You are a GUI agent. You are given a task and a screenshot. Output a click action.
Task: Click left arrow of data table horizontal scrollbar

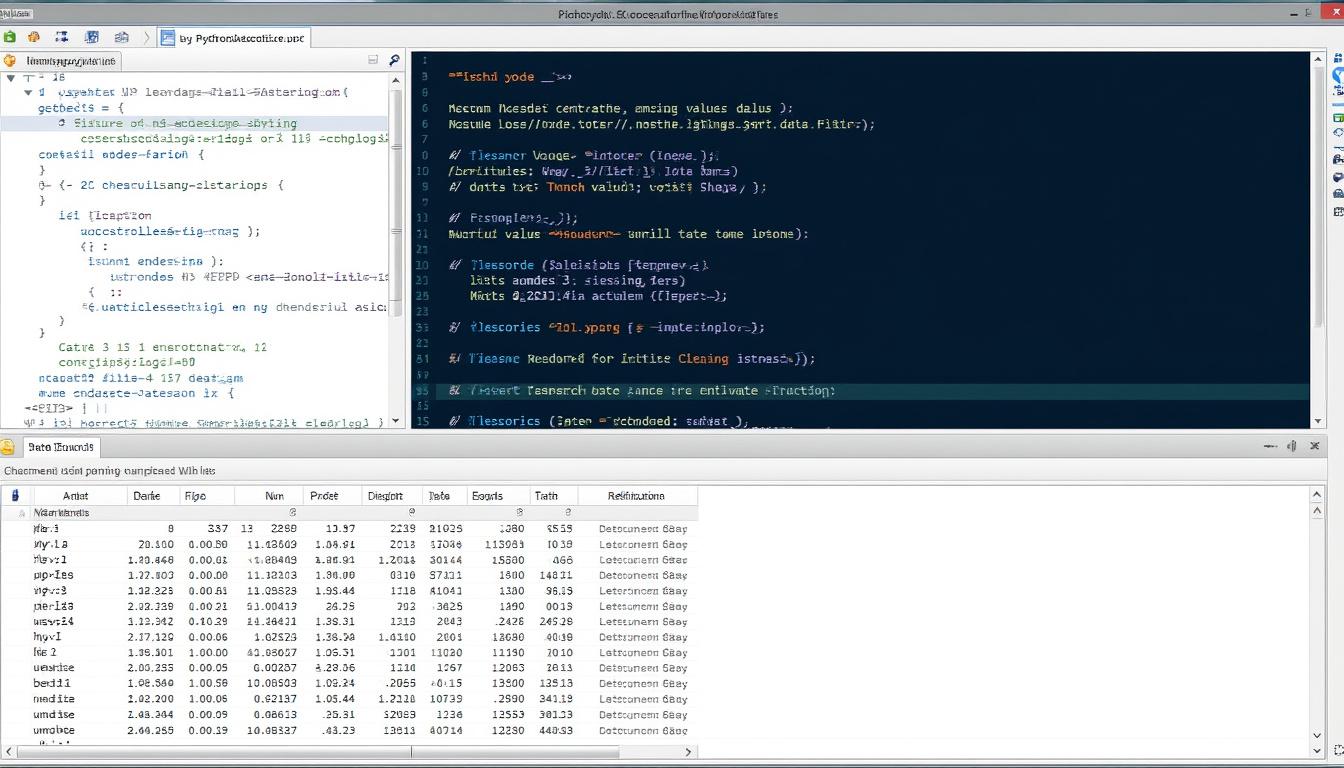(x=11, y=752)
